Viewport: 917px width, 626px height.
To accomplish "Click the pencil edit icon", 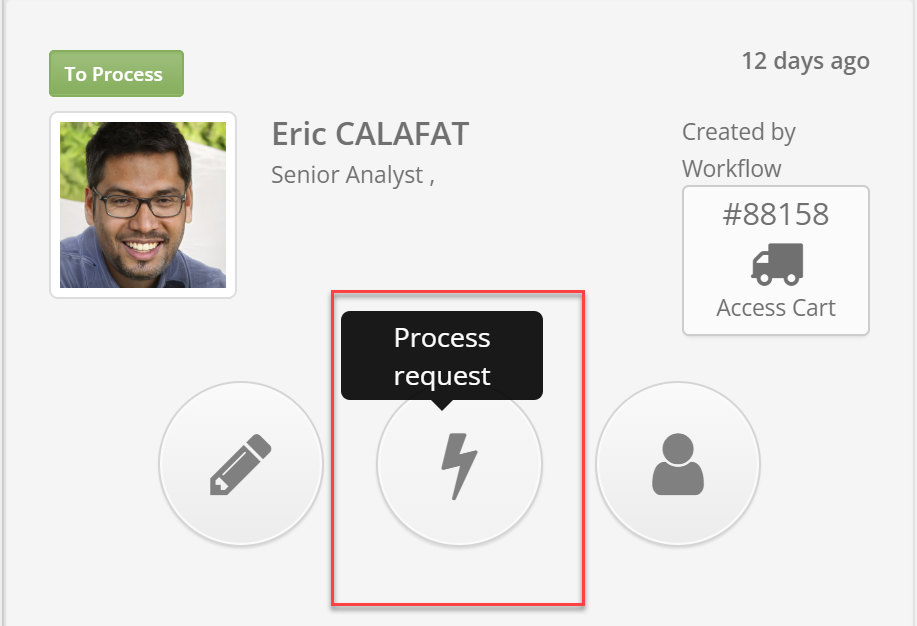I will [241, 464].
